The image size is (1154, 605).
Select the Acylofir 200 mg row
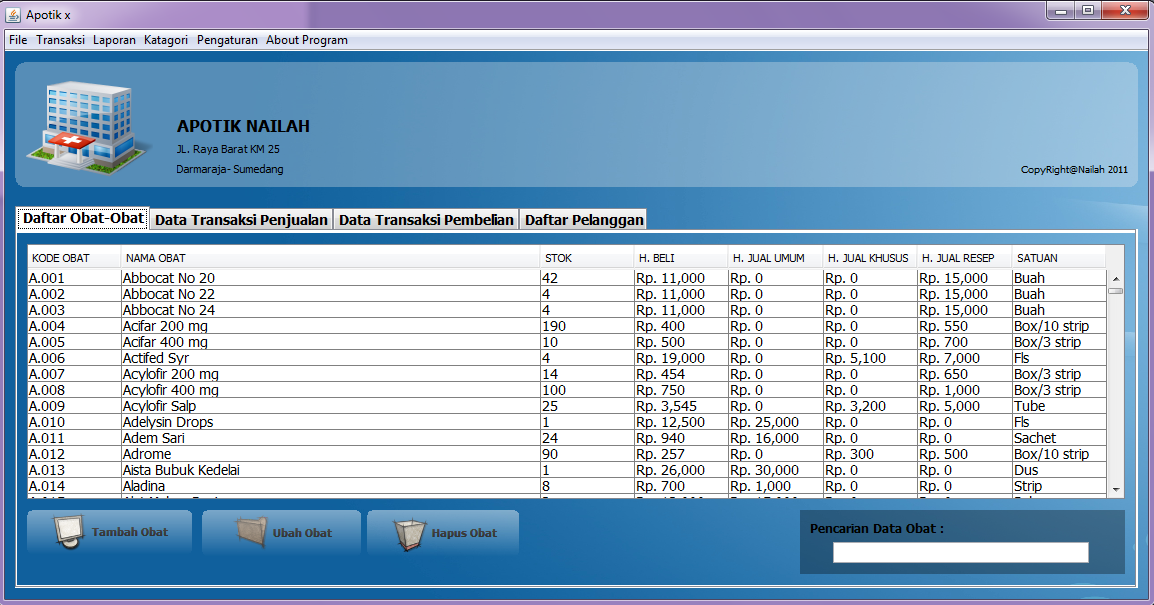point(567,374)
